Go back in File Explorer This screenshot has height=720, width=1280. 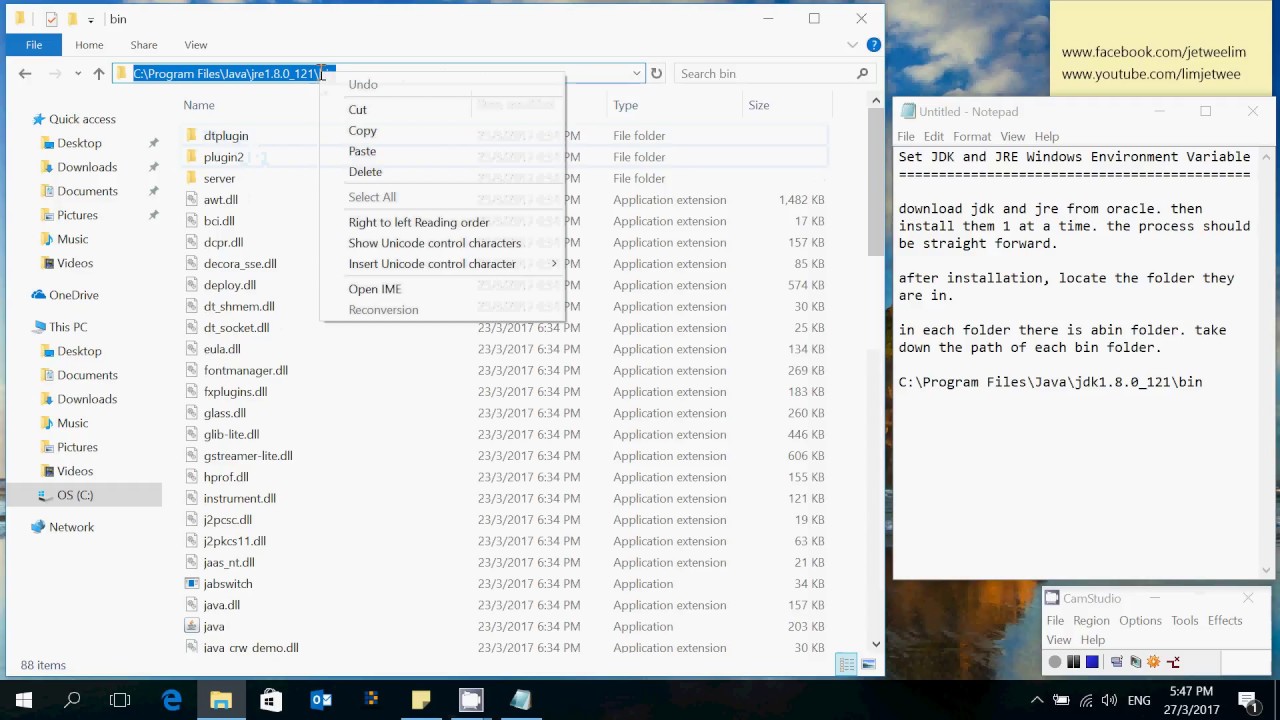click(x=25, y=73)
